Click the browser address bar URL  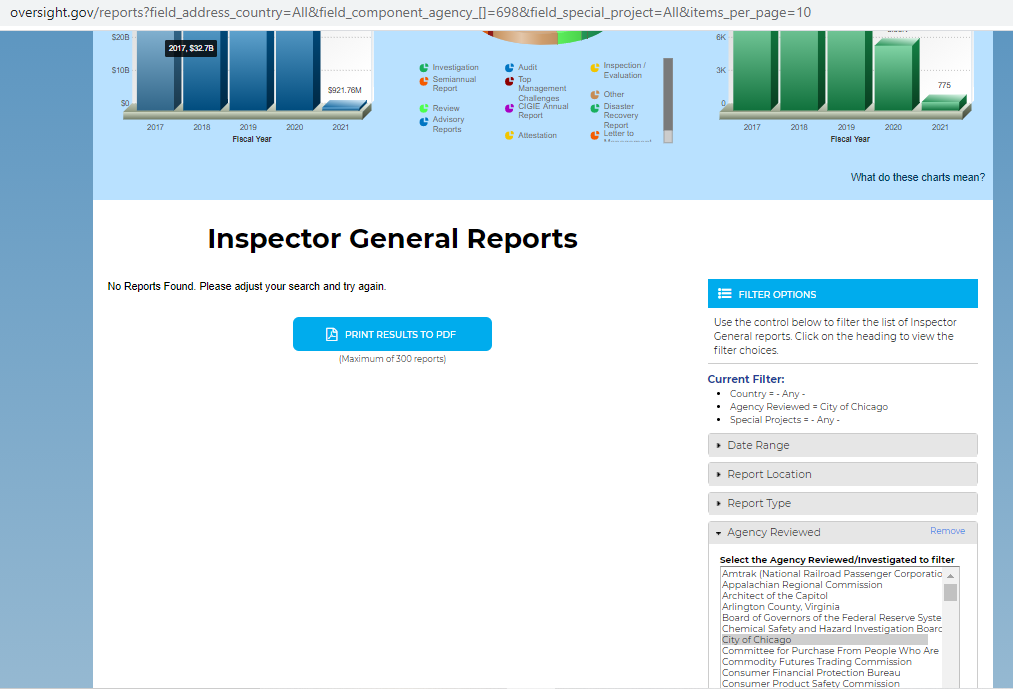[x=410, y=12]
